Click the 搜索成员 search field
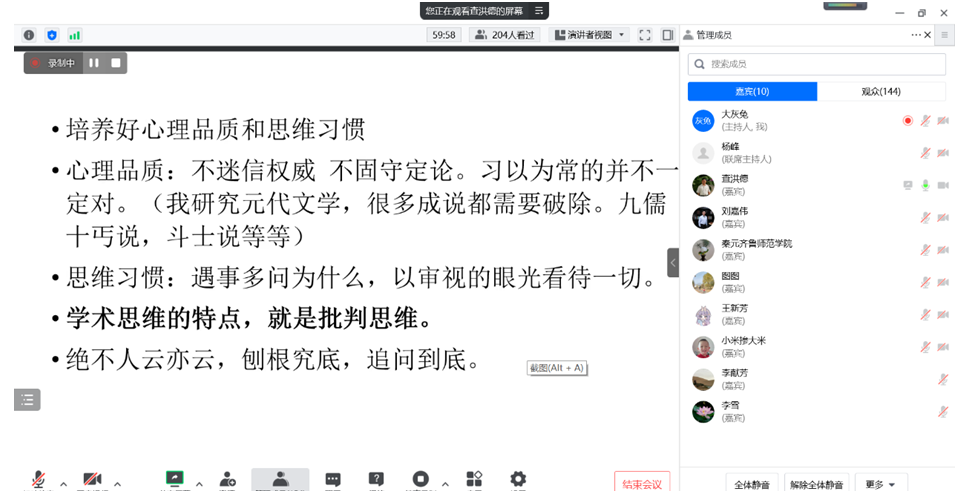The width and height of the screenshot is (976, 491). pyautogui.click(x=817, y=64)
